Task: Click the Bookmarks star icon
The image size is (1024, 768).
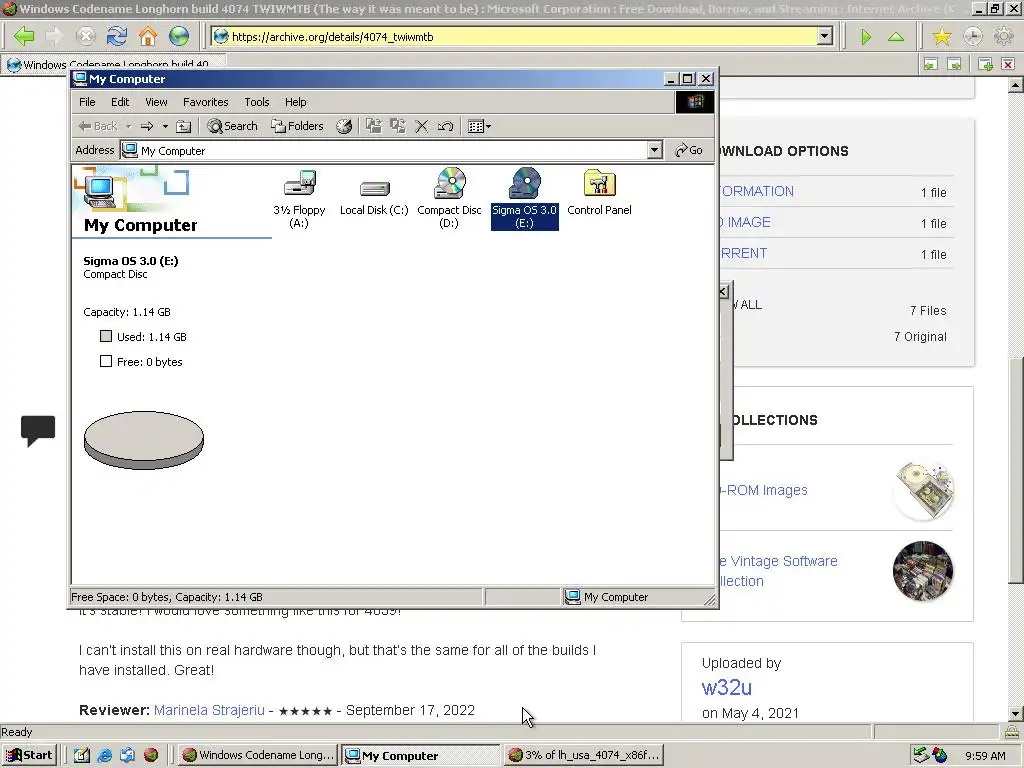Action: [942, 37]
